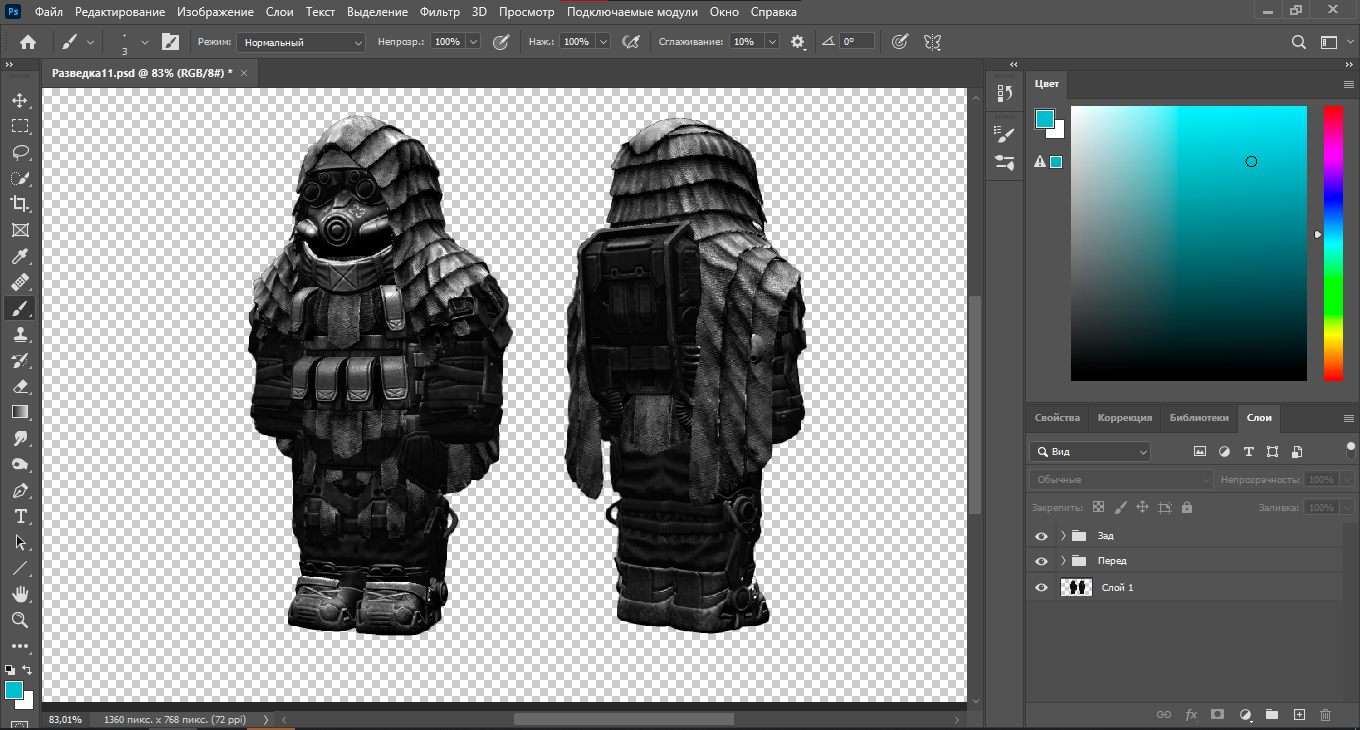Select the Hand tool
Image resolution: width=1360 pixels, height=730 pixels.
(19, 594)
